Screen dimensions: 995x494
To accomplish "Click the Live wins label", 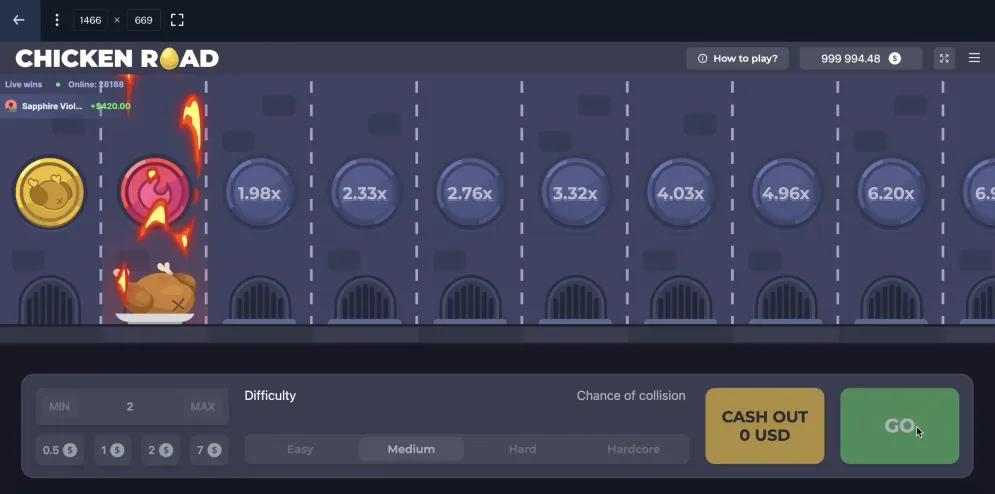I will (23, 84).
